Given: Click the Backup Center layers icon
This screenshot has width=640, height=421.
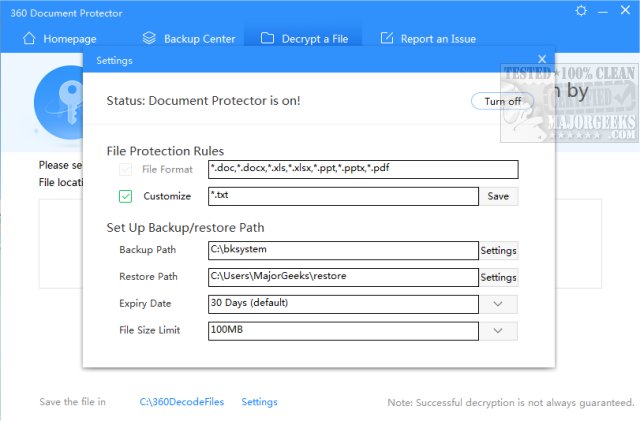Looking at the screenshot, I should pyautogui.click(x=149, y=39).
